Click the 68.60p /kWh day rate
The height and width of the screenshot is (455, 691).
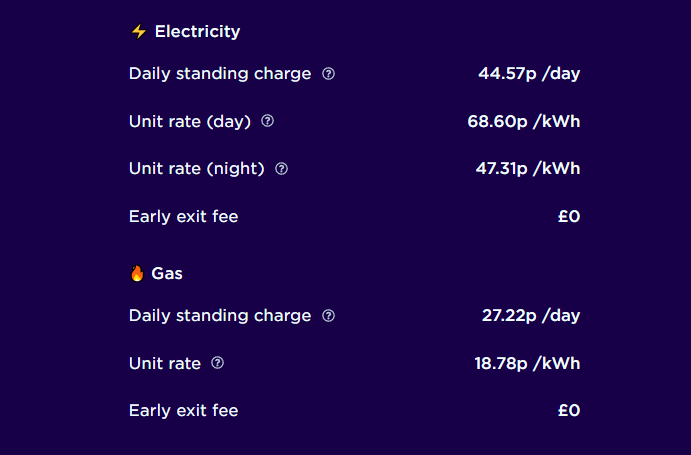click(x=524, y=121)
